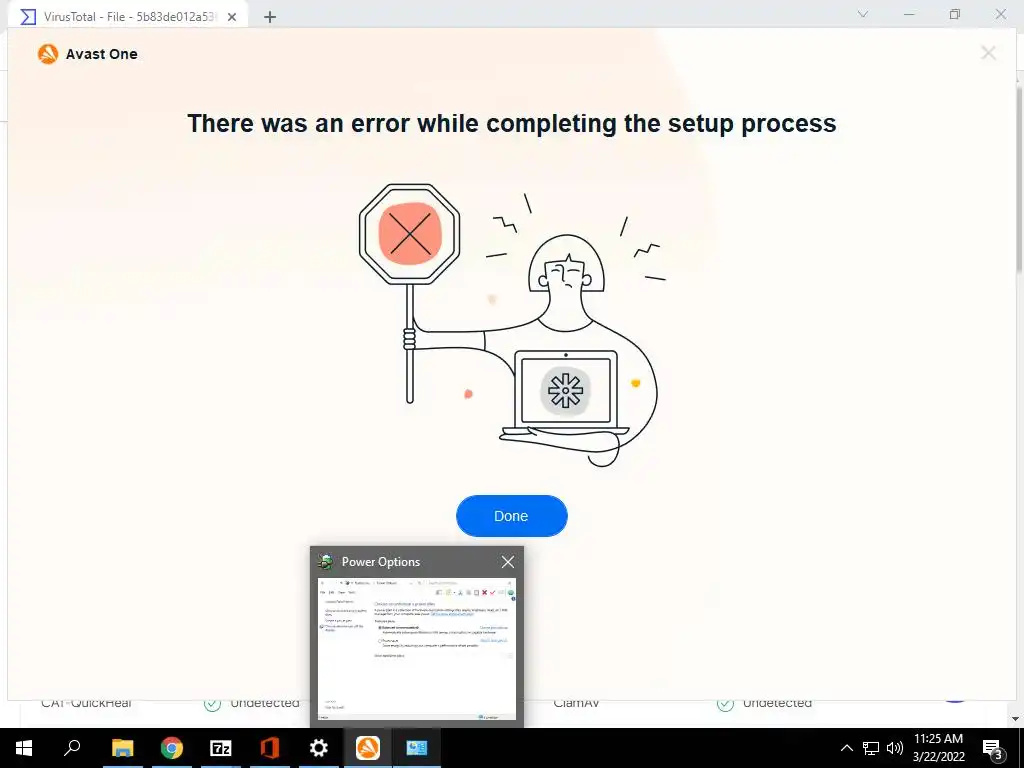
Task: Open Settings gear in the taskbar
Action: 319,748
